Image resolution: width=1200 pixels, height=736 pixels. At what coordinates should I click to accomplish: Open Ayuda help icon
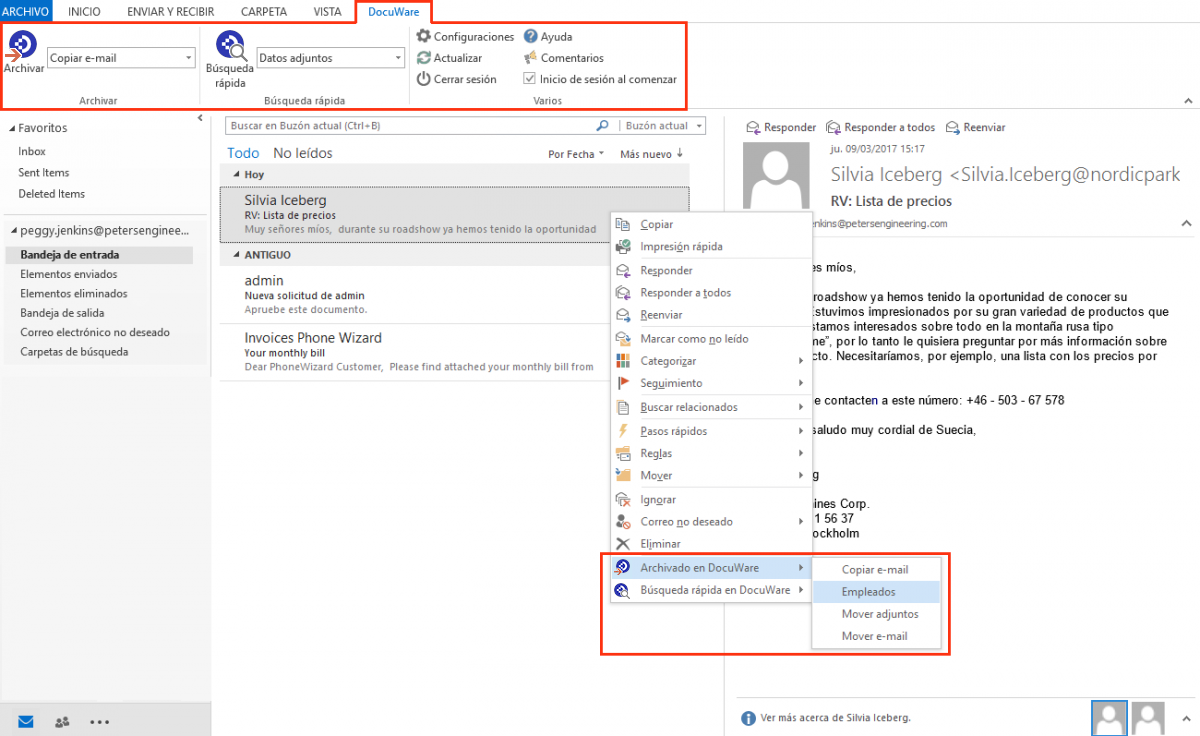click(531, 37)
